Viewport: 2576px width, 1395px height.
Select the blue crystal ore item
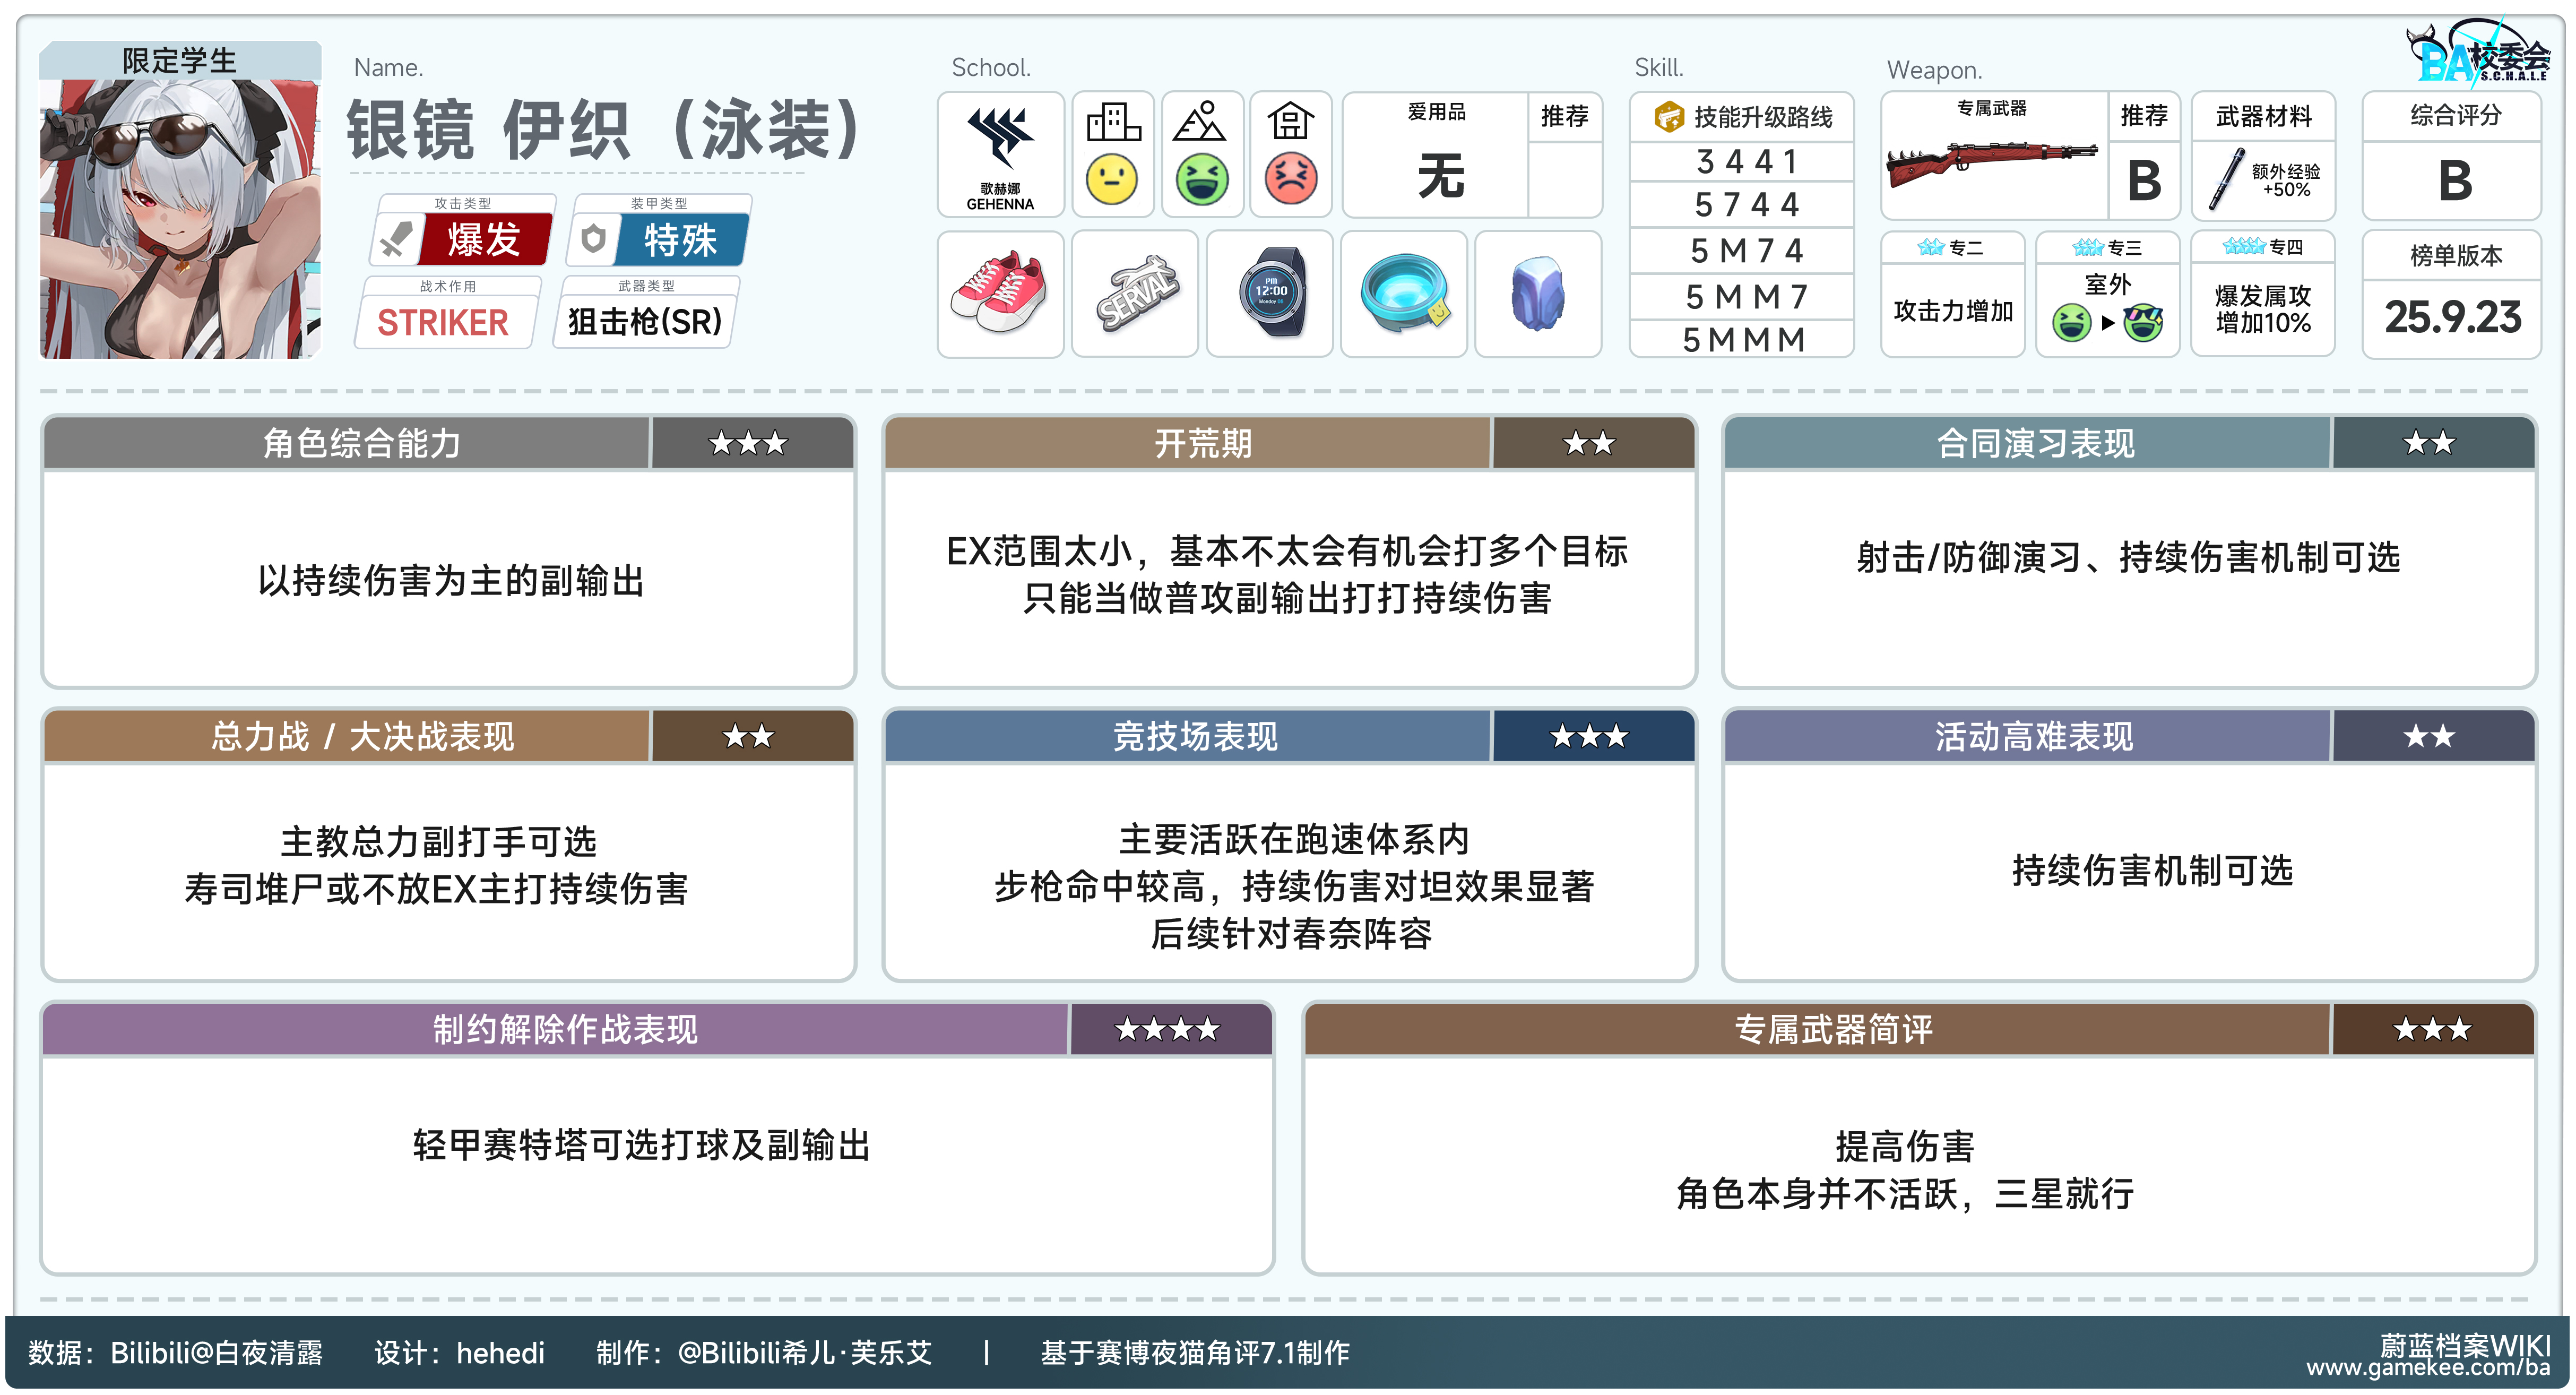(x=1538, y=293)
